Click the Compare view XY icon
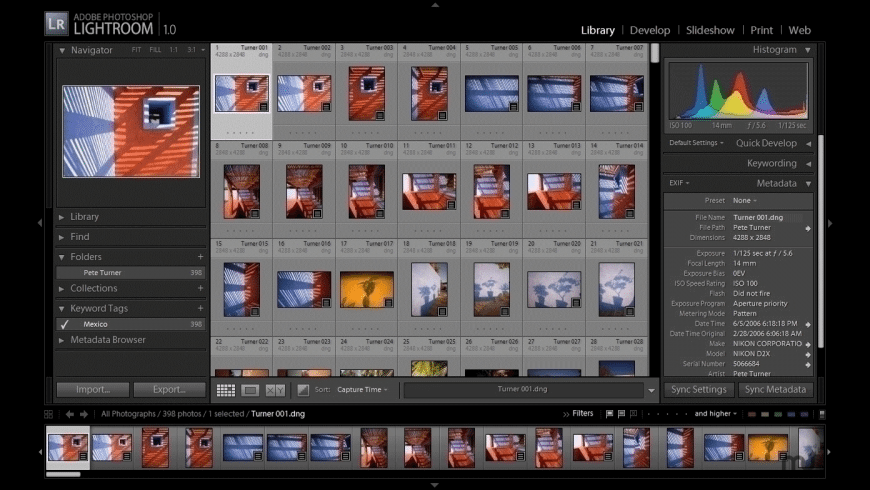 [275, 390]
